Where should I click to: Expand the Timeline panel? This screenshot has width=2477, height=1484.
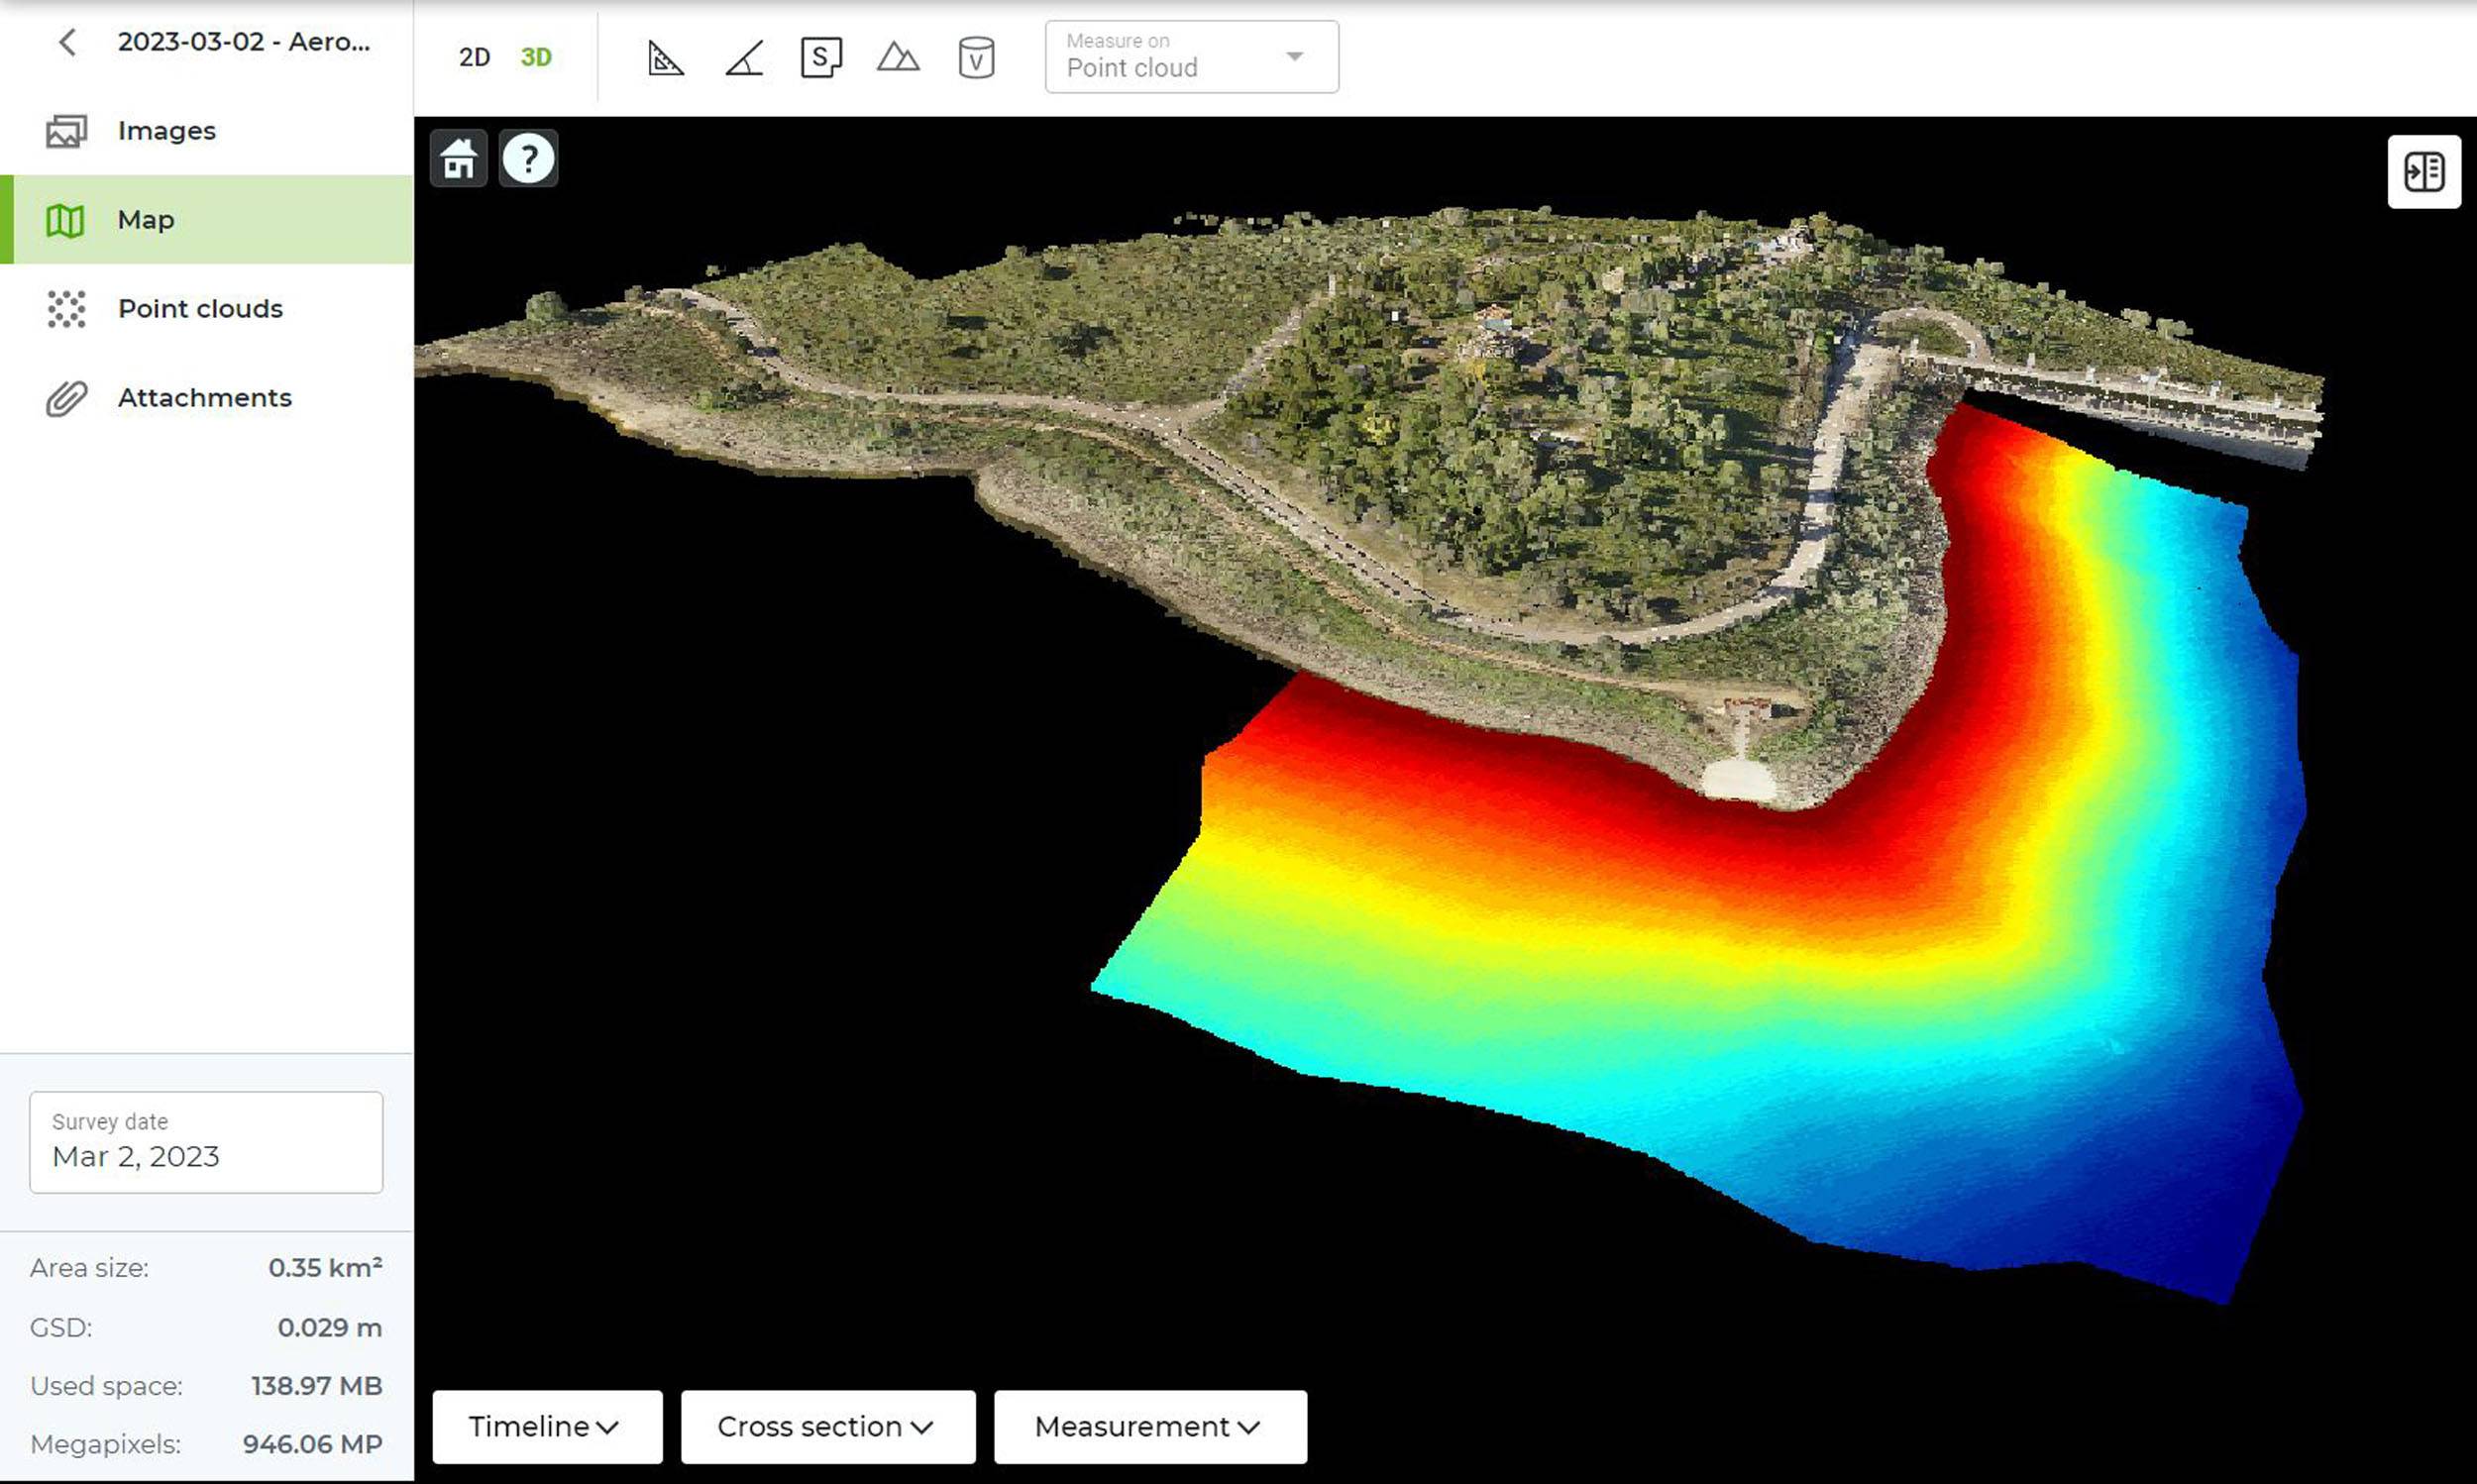(546, 1427)
